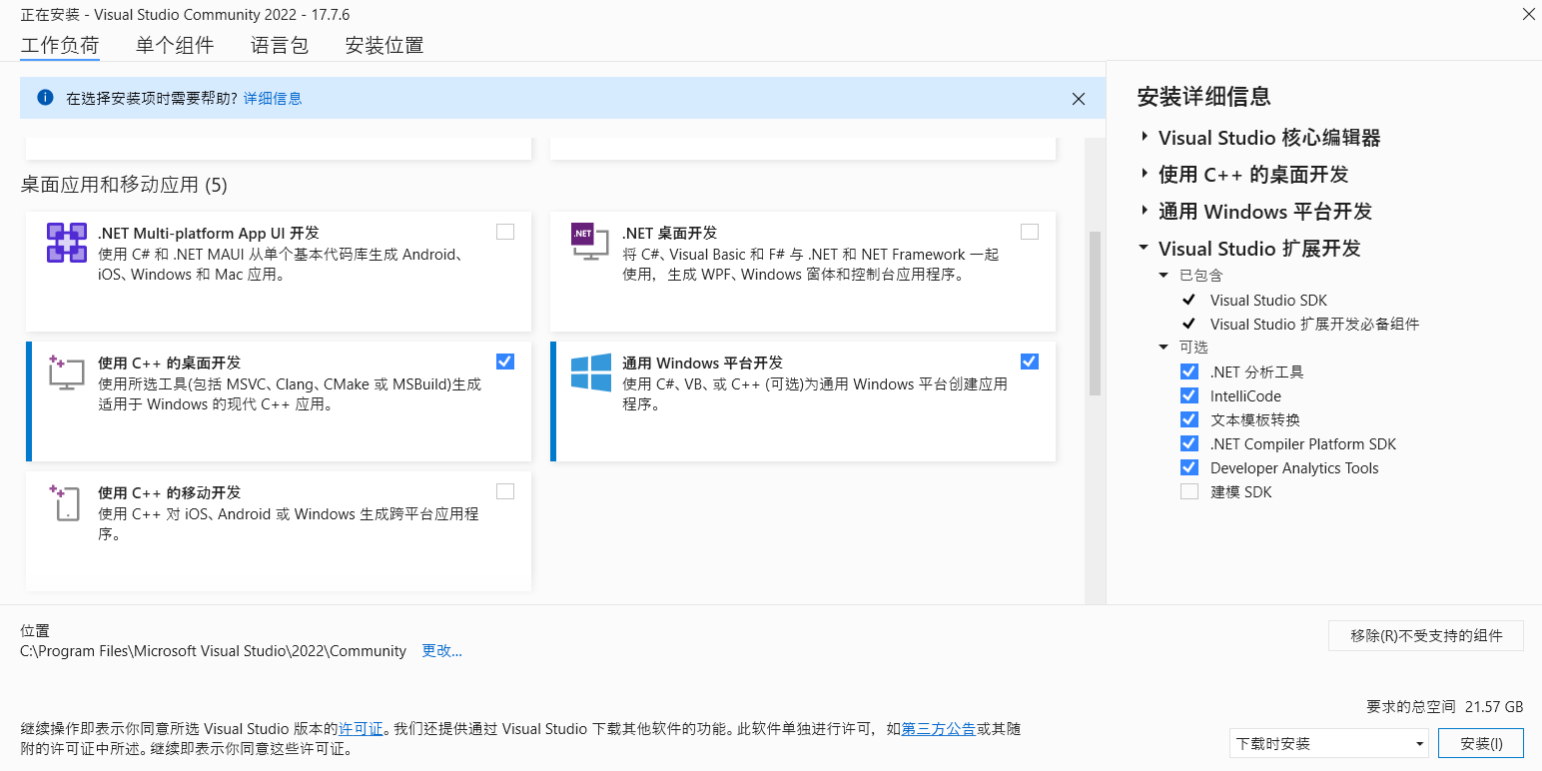Collapse the 可选 section
The width and height of the screenshot is (1542, 771).
click(1164, 347)
